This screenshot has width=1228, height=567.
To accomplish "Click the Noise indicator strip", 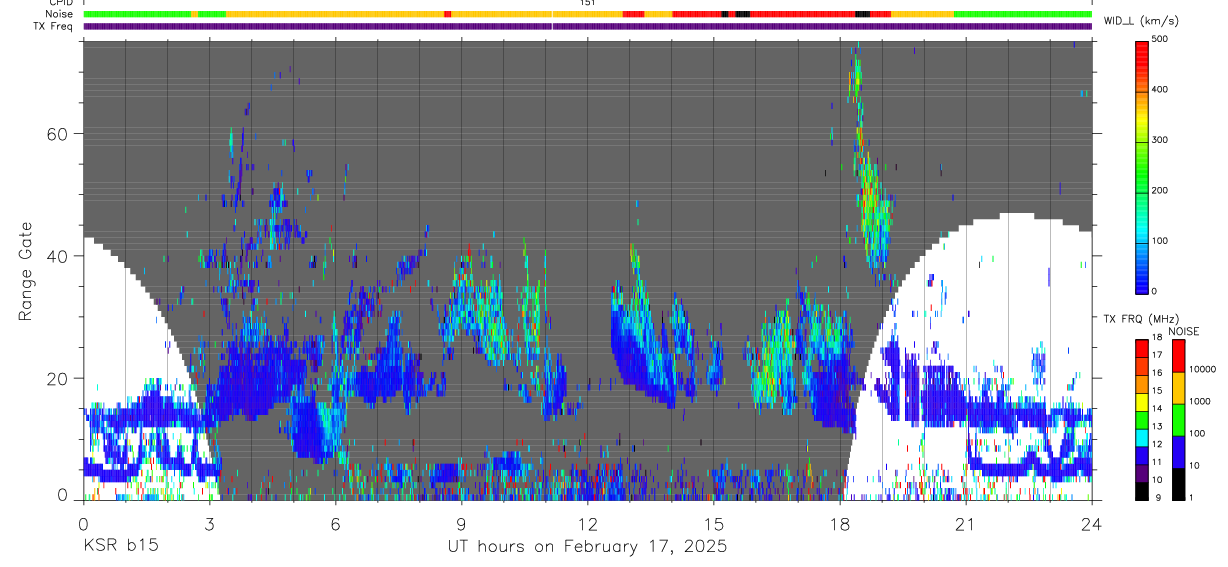I will coord(587,14).
